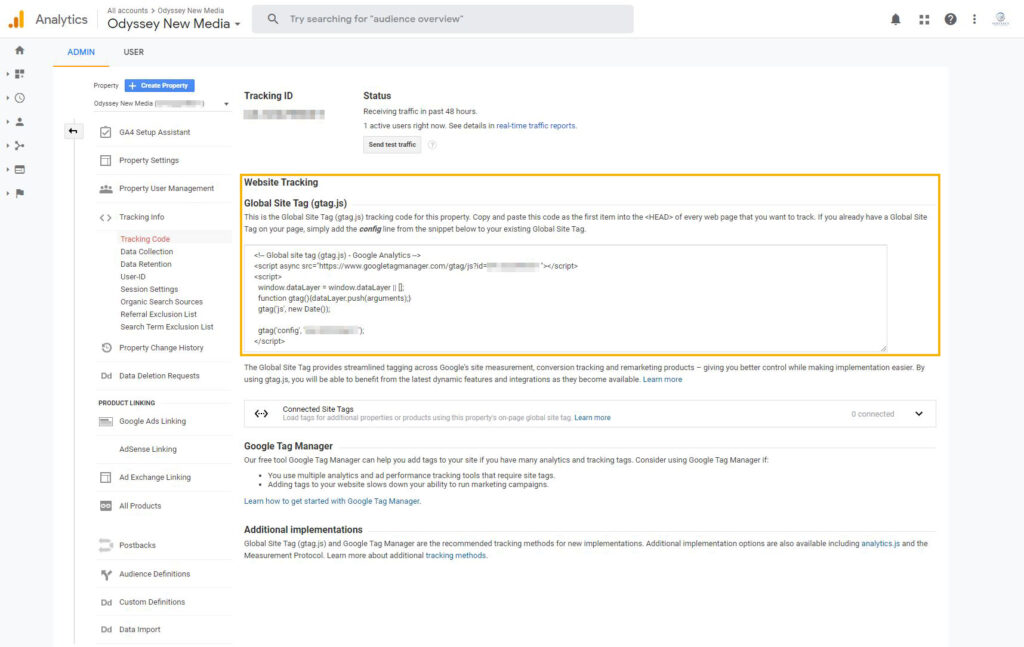Click the Home icon in left sidebar
This screenshot has height=647, width=1024.
point(19,50)
